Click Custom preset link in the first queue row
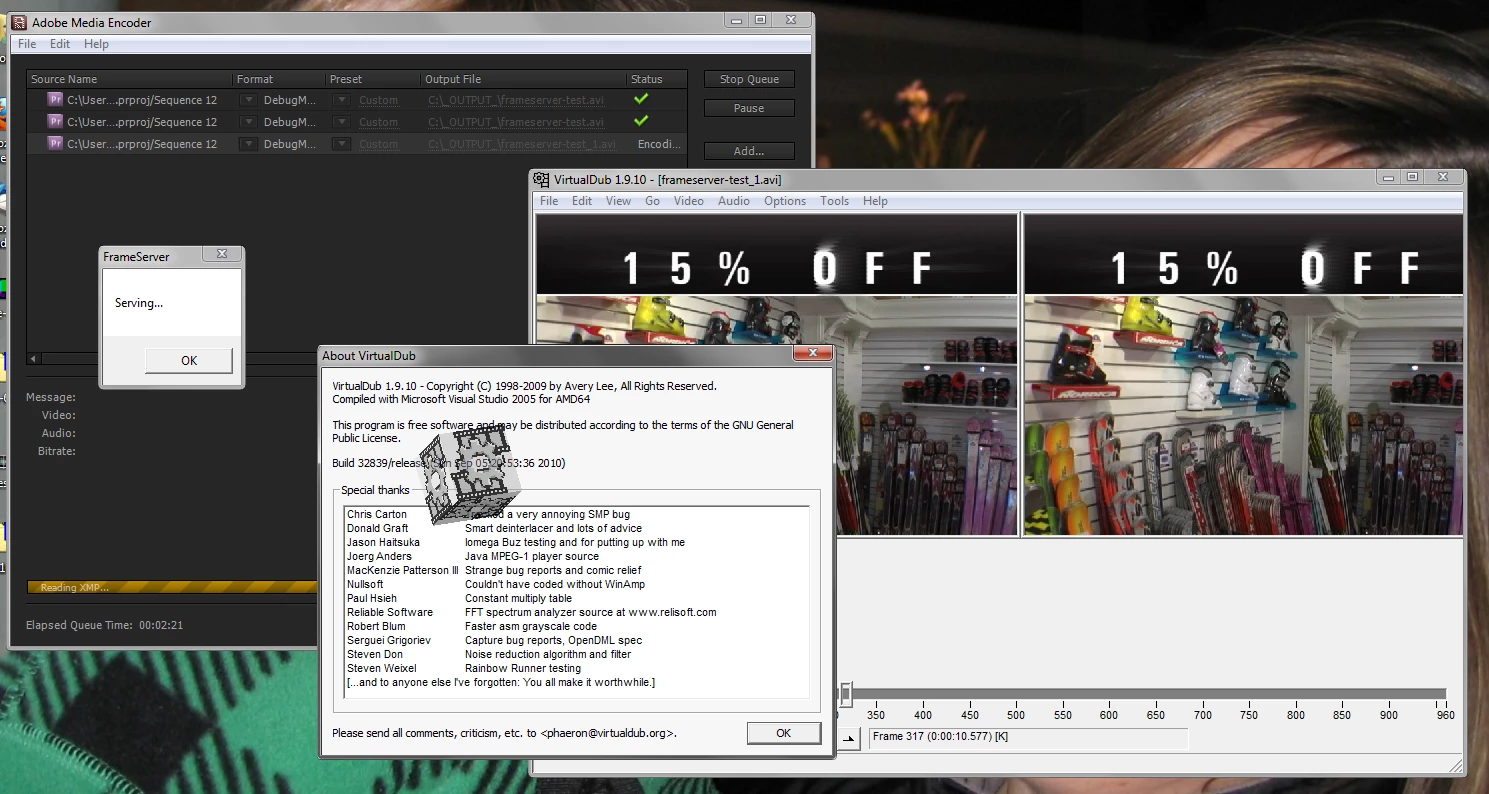Viewport: 1489px width, 794px height. coord(379,100)
